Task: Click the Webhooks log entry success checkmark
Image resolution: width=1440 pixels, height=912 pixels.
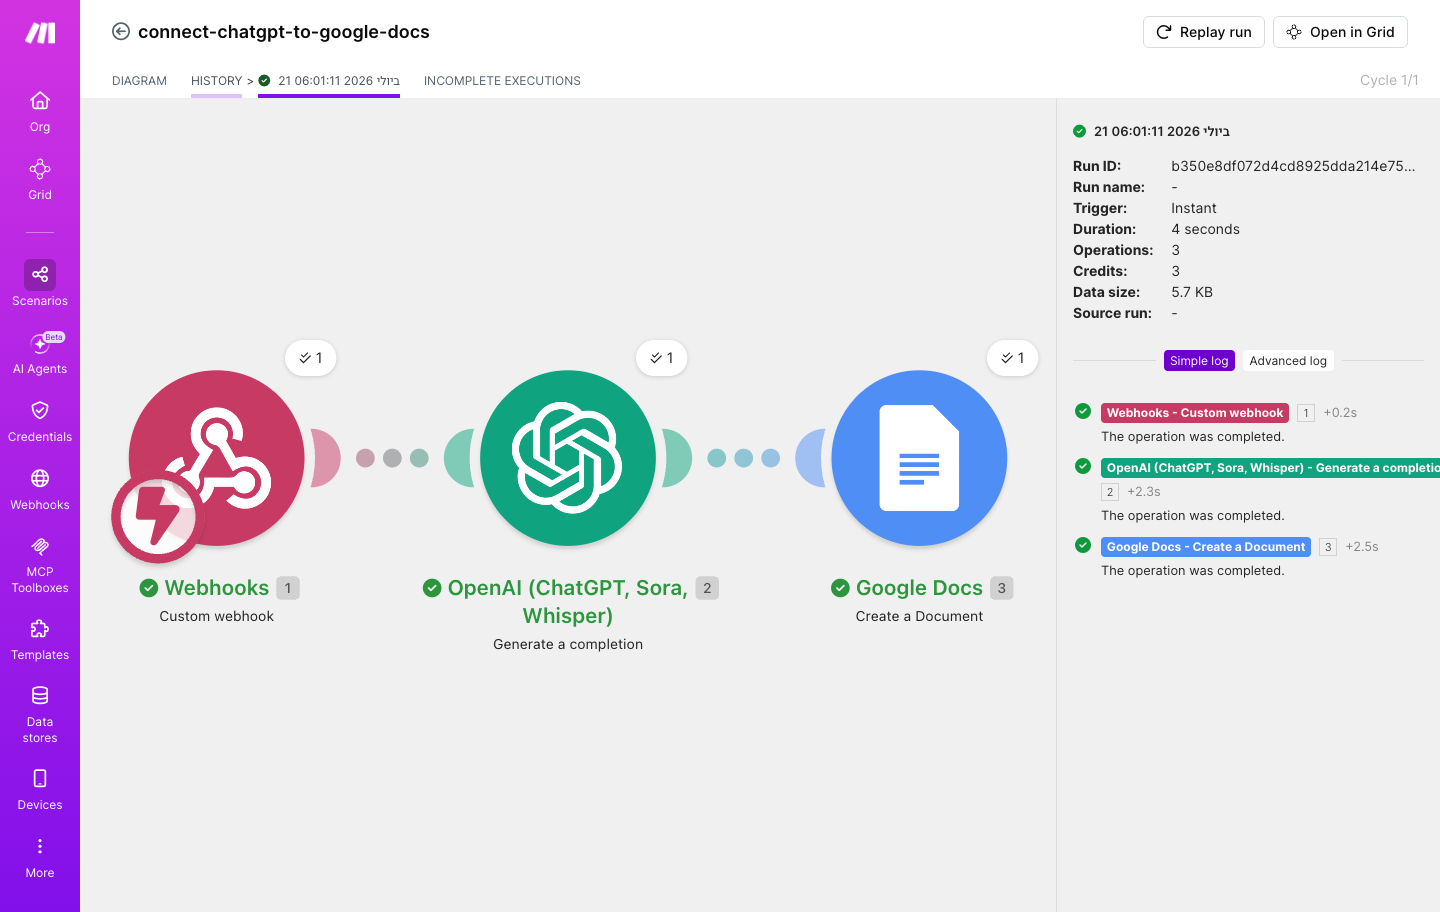Action: [1083, 411]
